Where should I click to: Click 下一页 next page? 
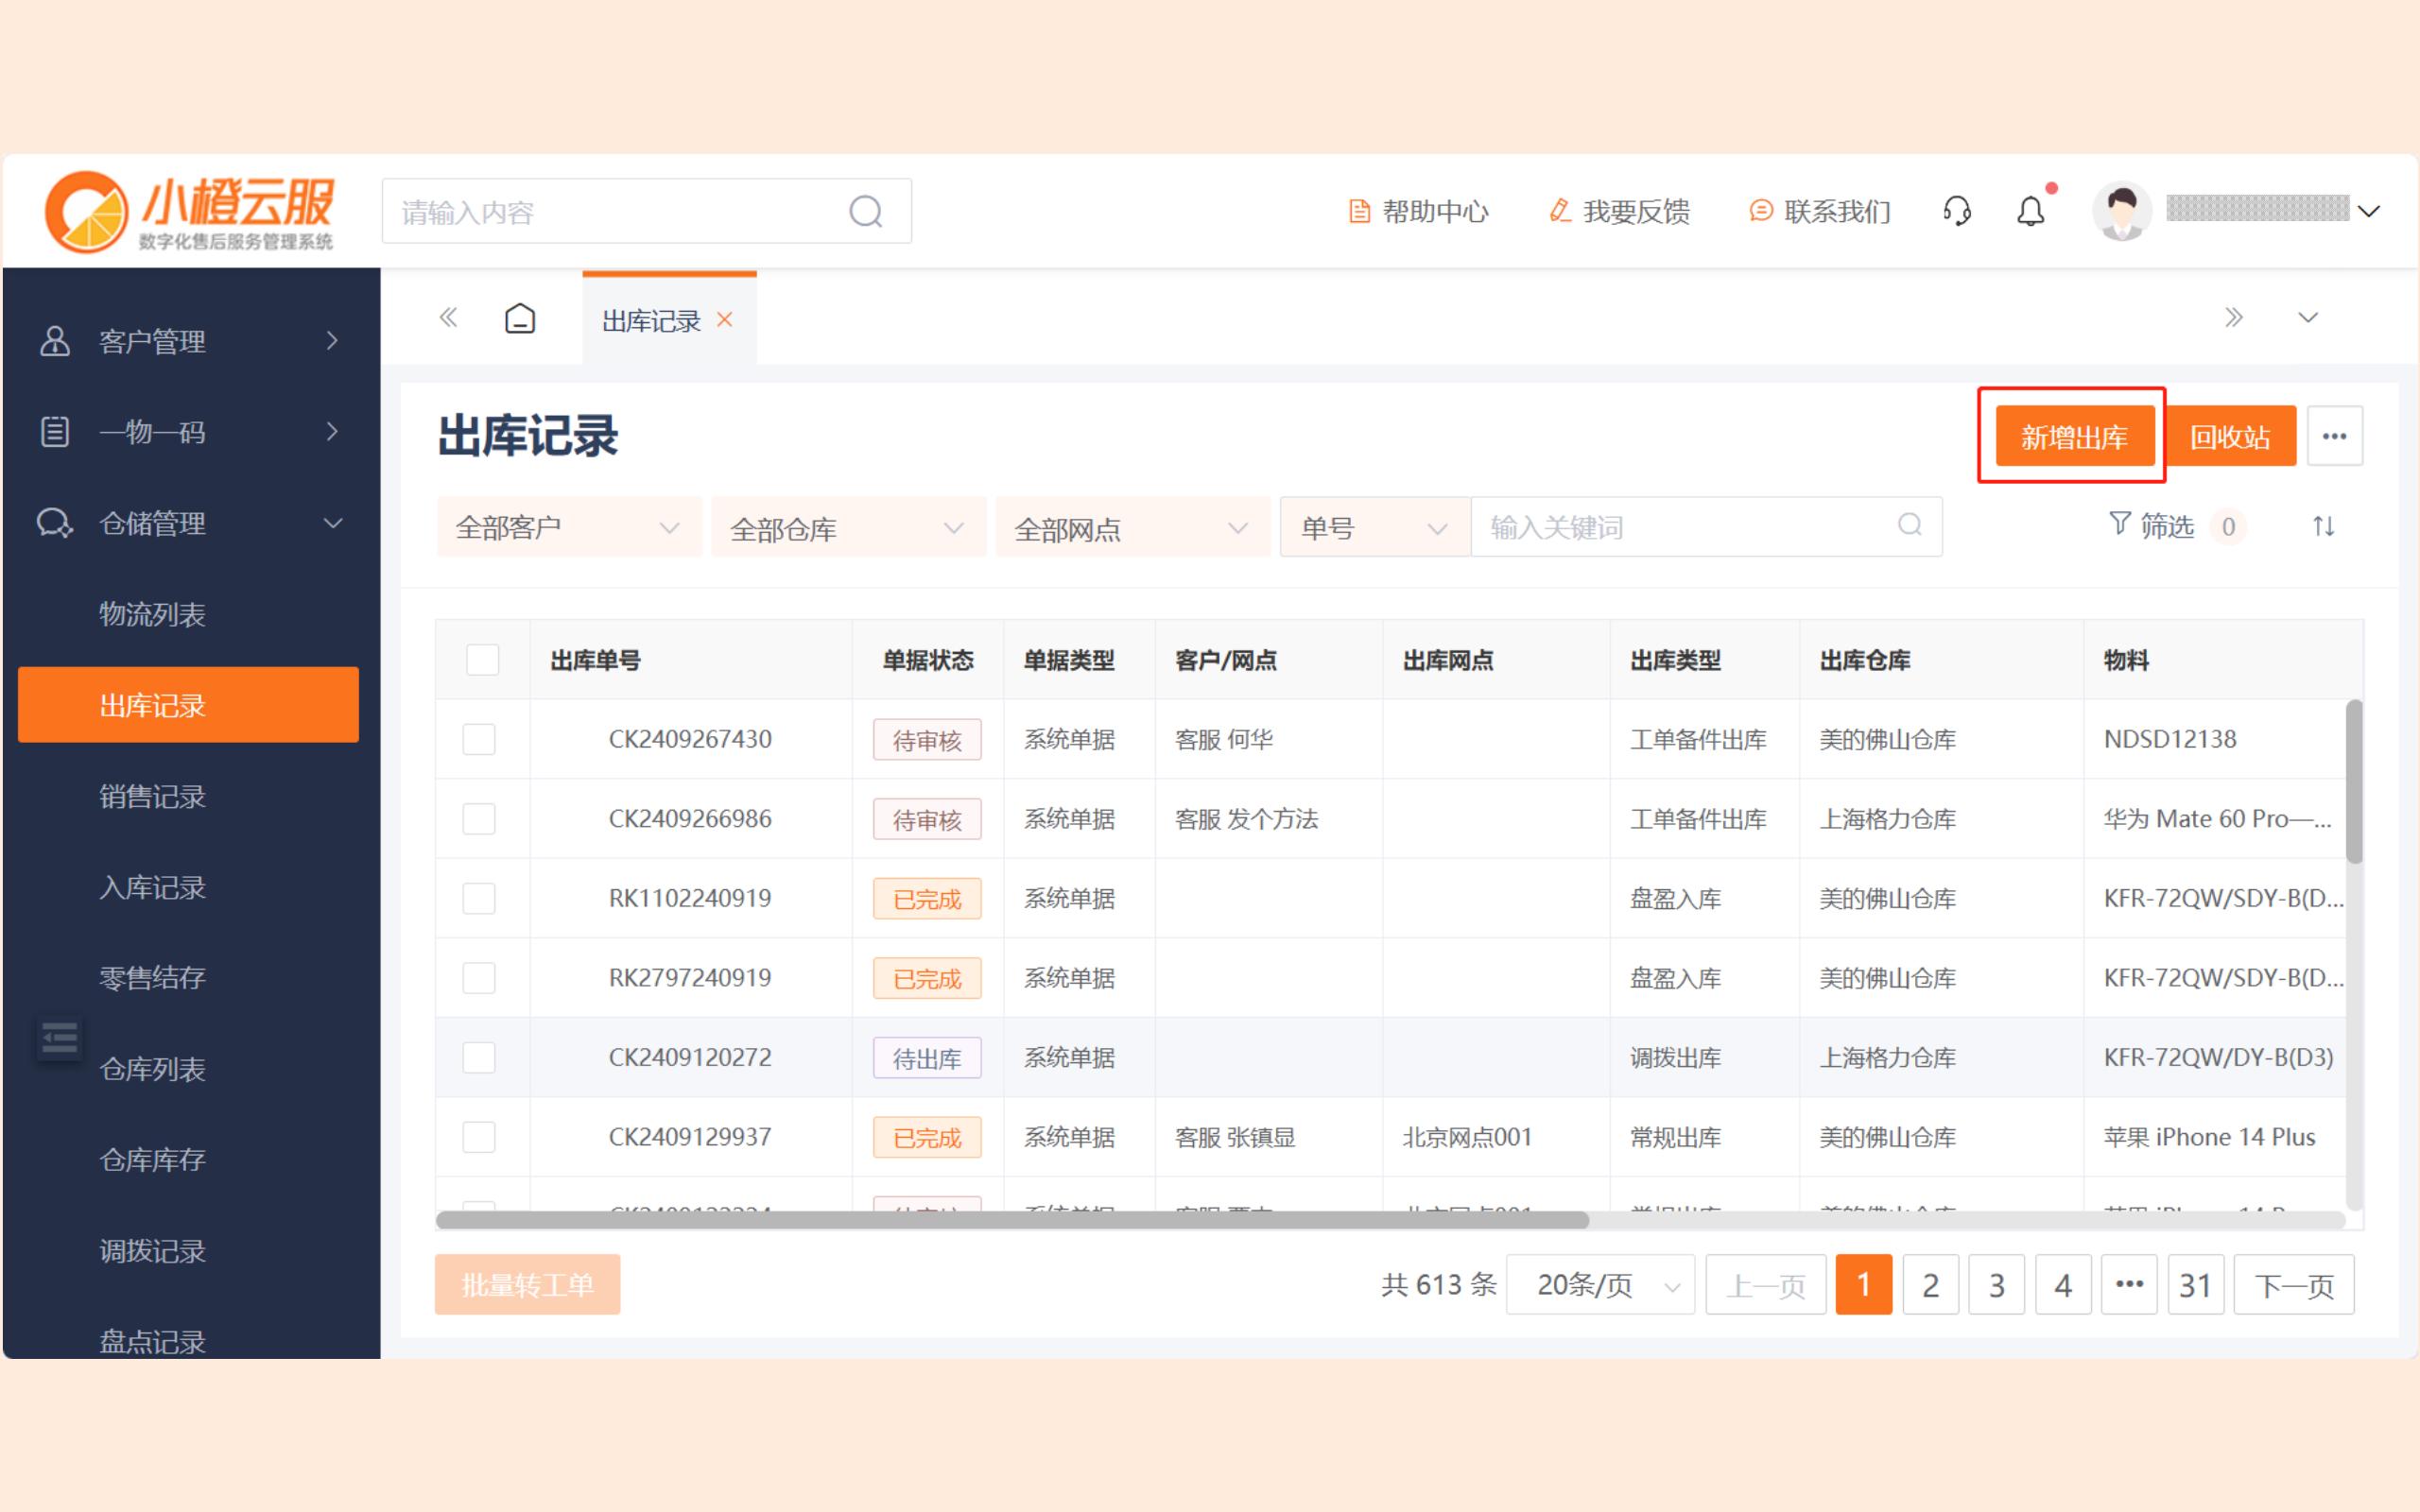point(2294,1284)
